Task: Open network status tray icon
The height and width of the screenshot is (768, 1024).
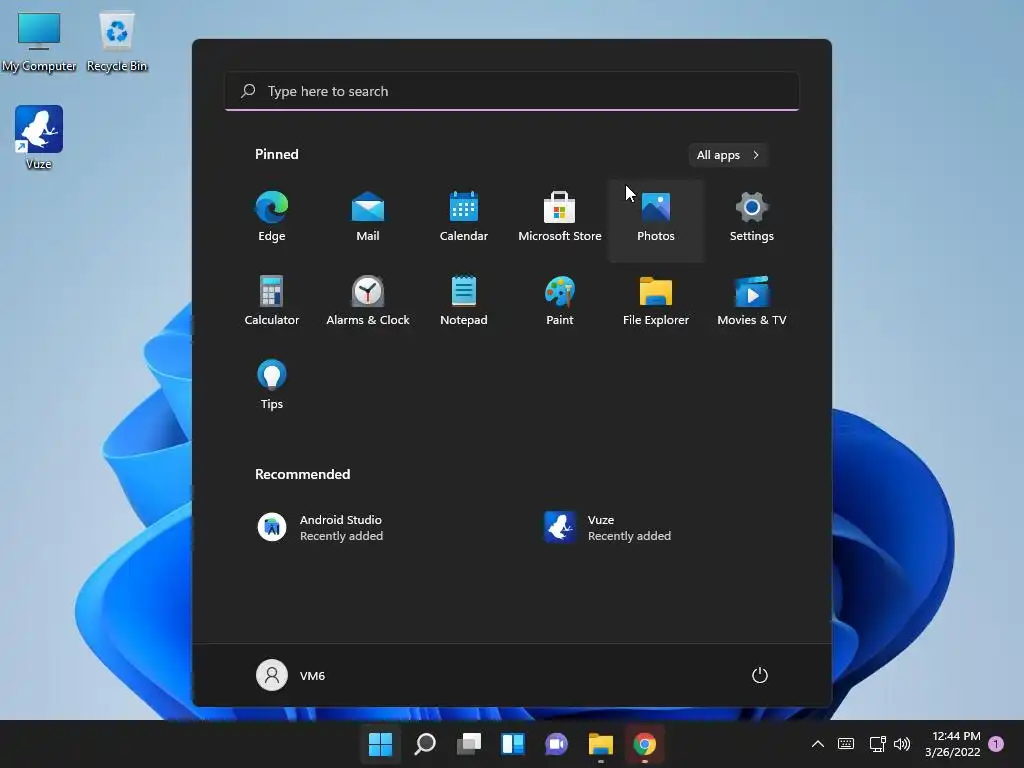Action: click(x=877, y=744)
